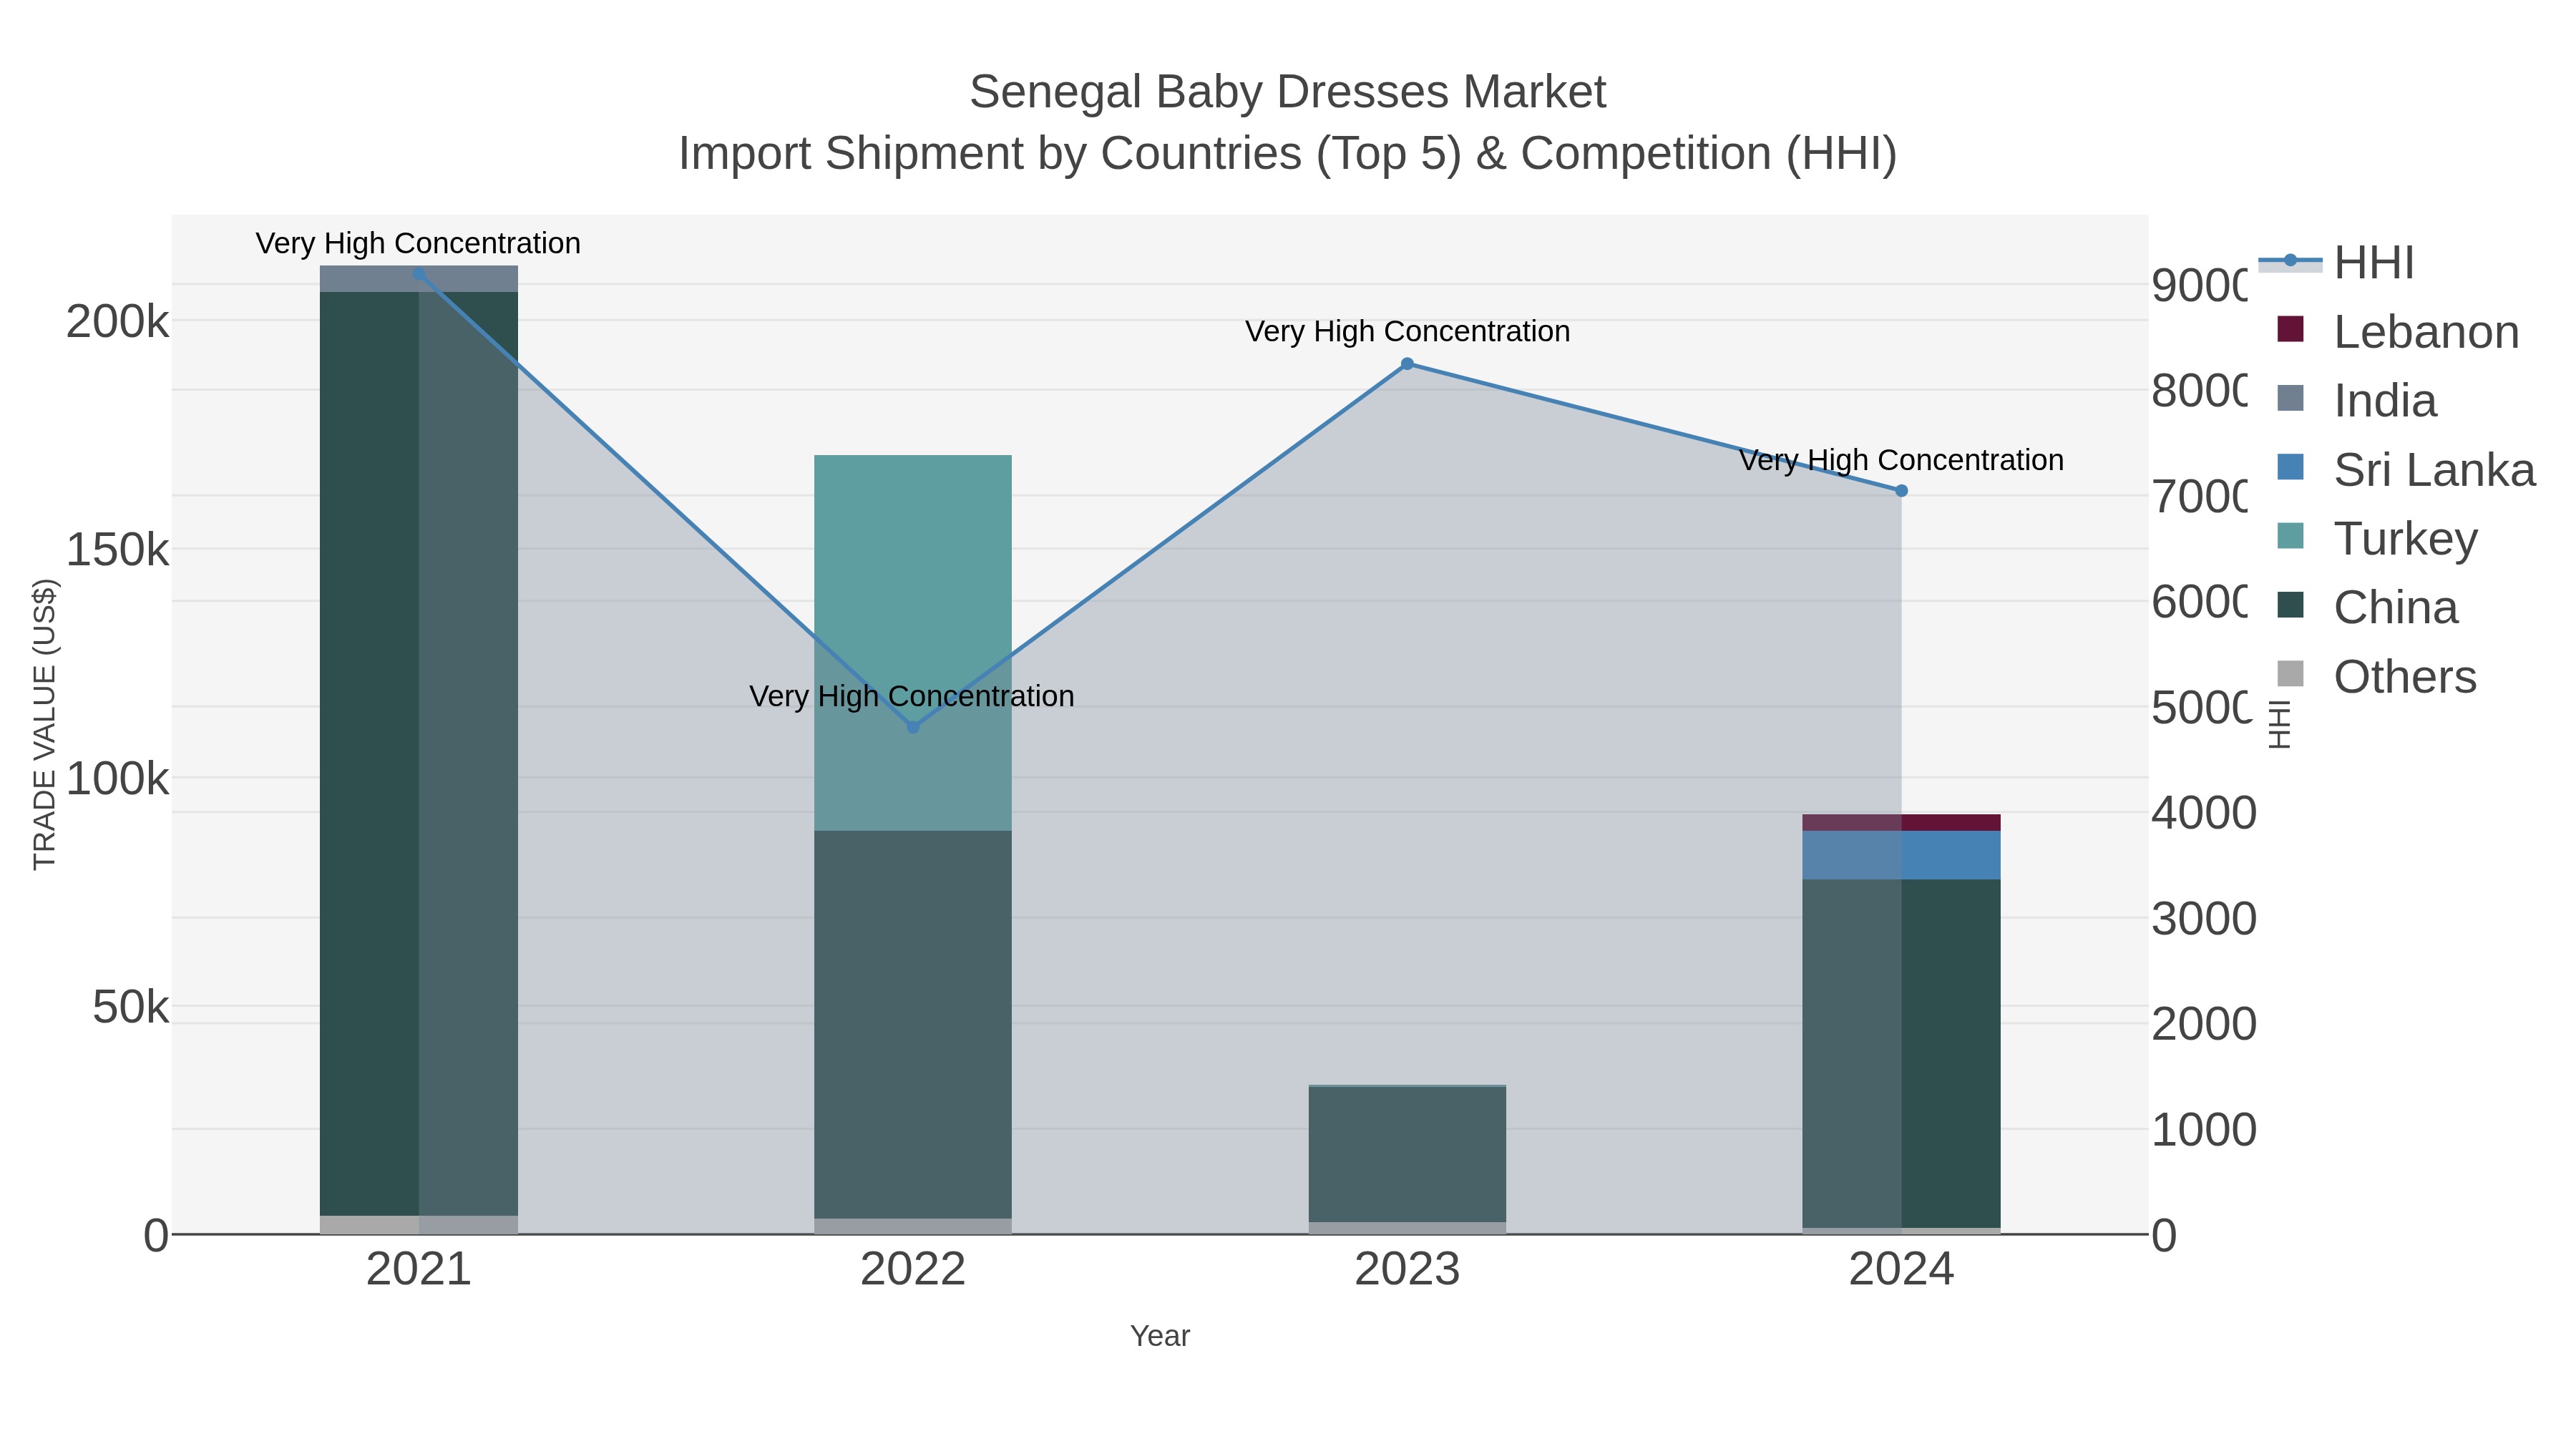
Task: Click the Very High Concentration label at 2024
Action: (x=1901, y=460)
